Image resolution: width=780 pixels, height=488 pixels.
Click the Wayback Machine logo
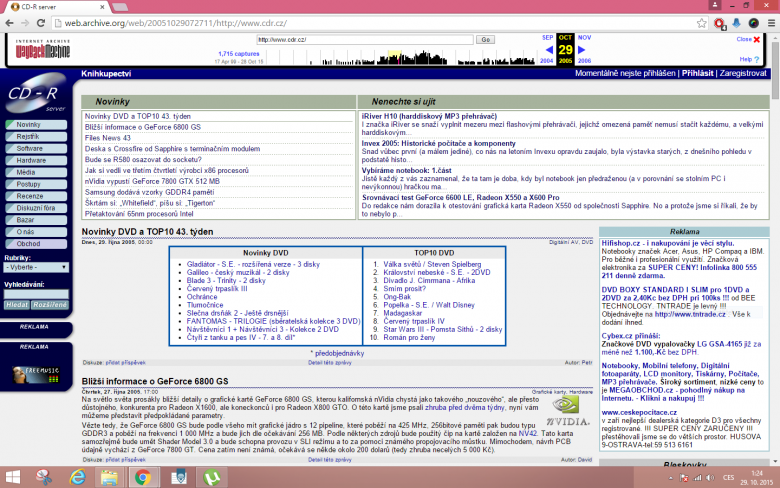tap(42, 49)
